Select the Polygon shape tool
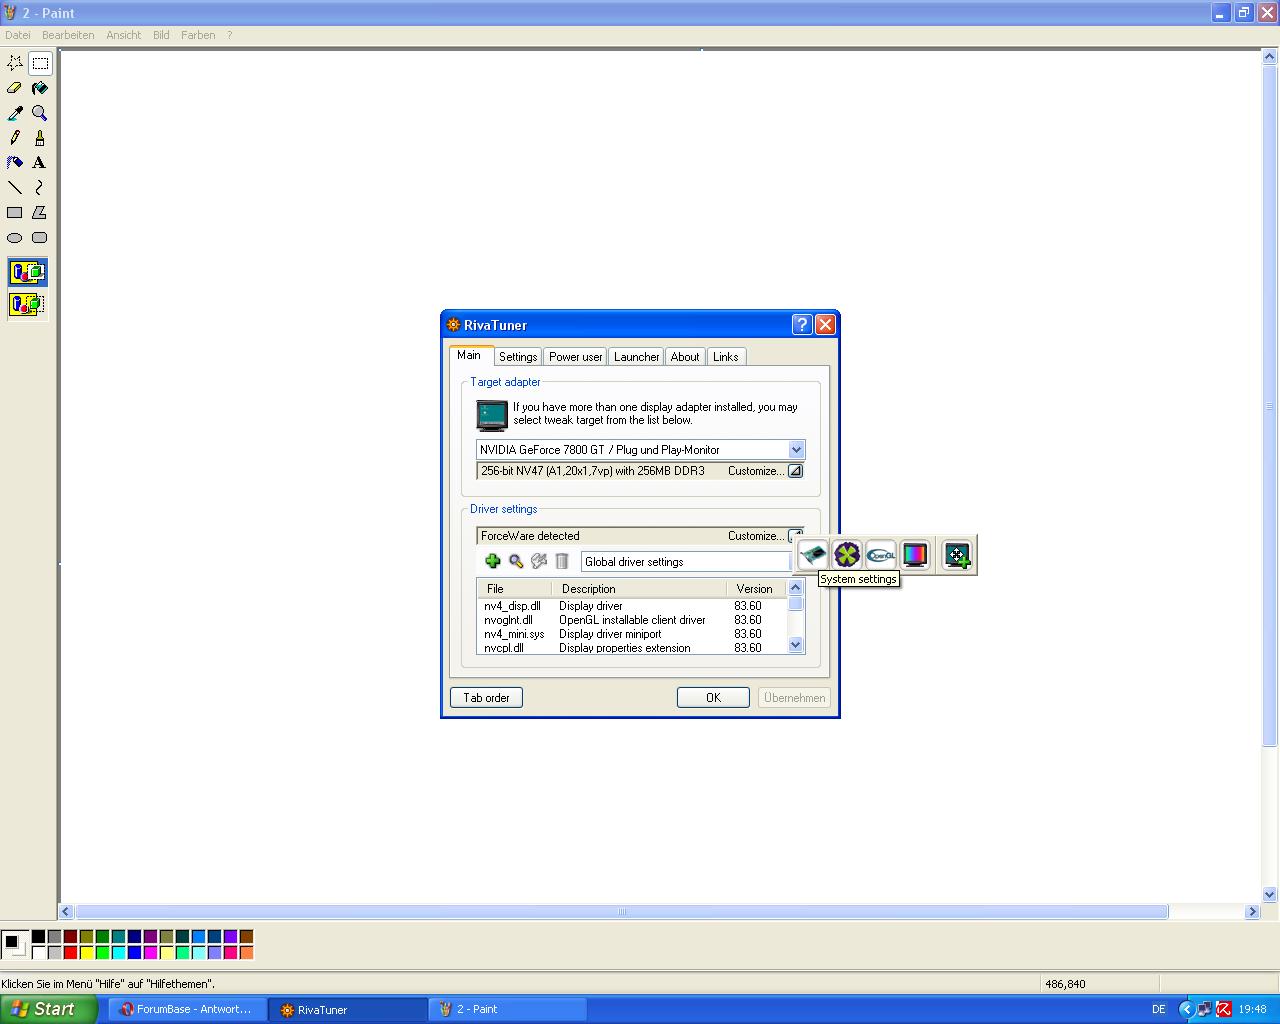Screen dimensions: 1280x1024 40,213
